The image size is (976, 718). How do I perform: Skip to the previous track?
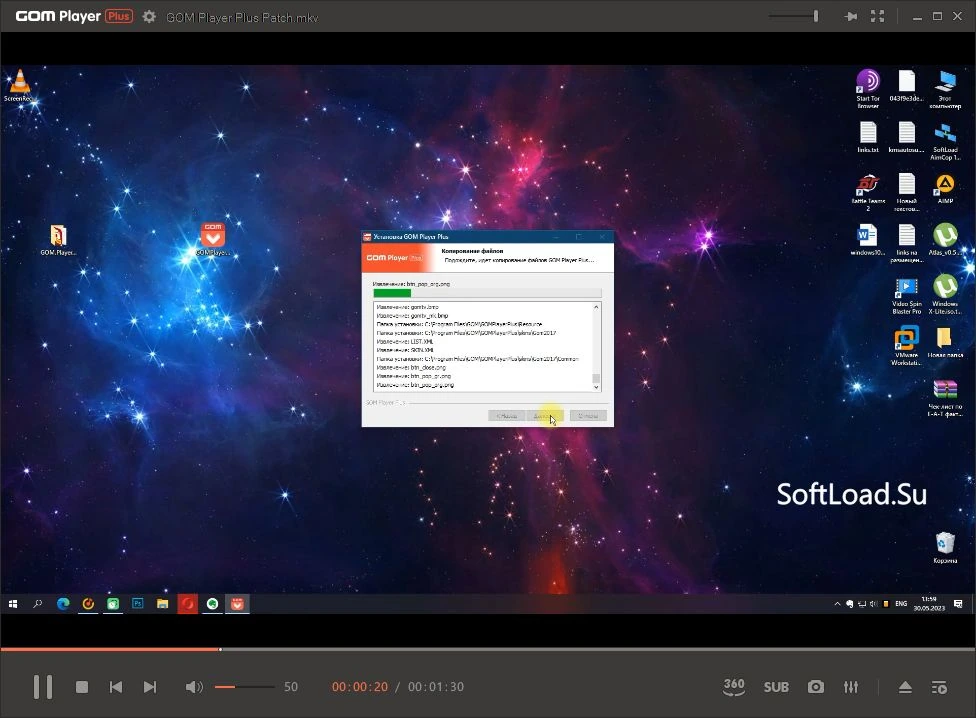coord(116,687)
